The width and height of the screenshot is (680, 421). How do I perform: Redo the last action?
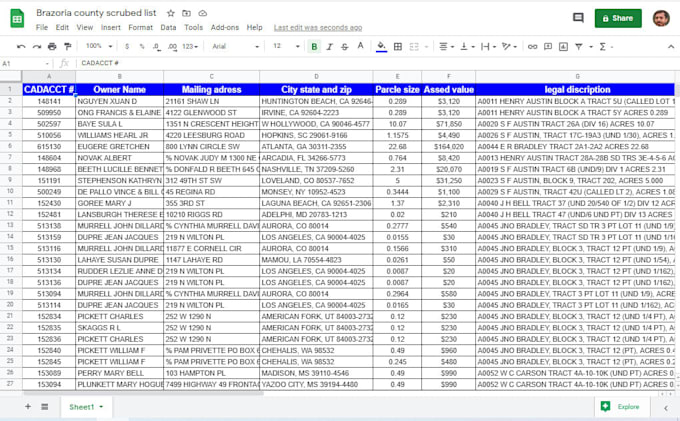click(37, 46)
